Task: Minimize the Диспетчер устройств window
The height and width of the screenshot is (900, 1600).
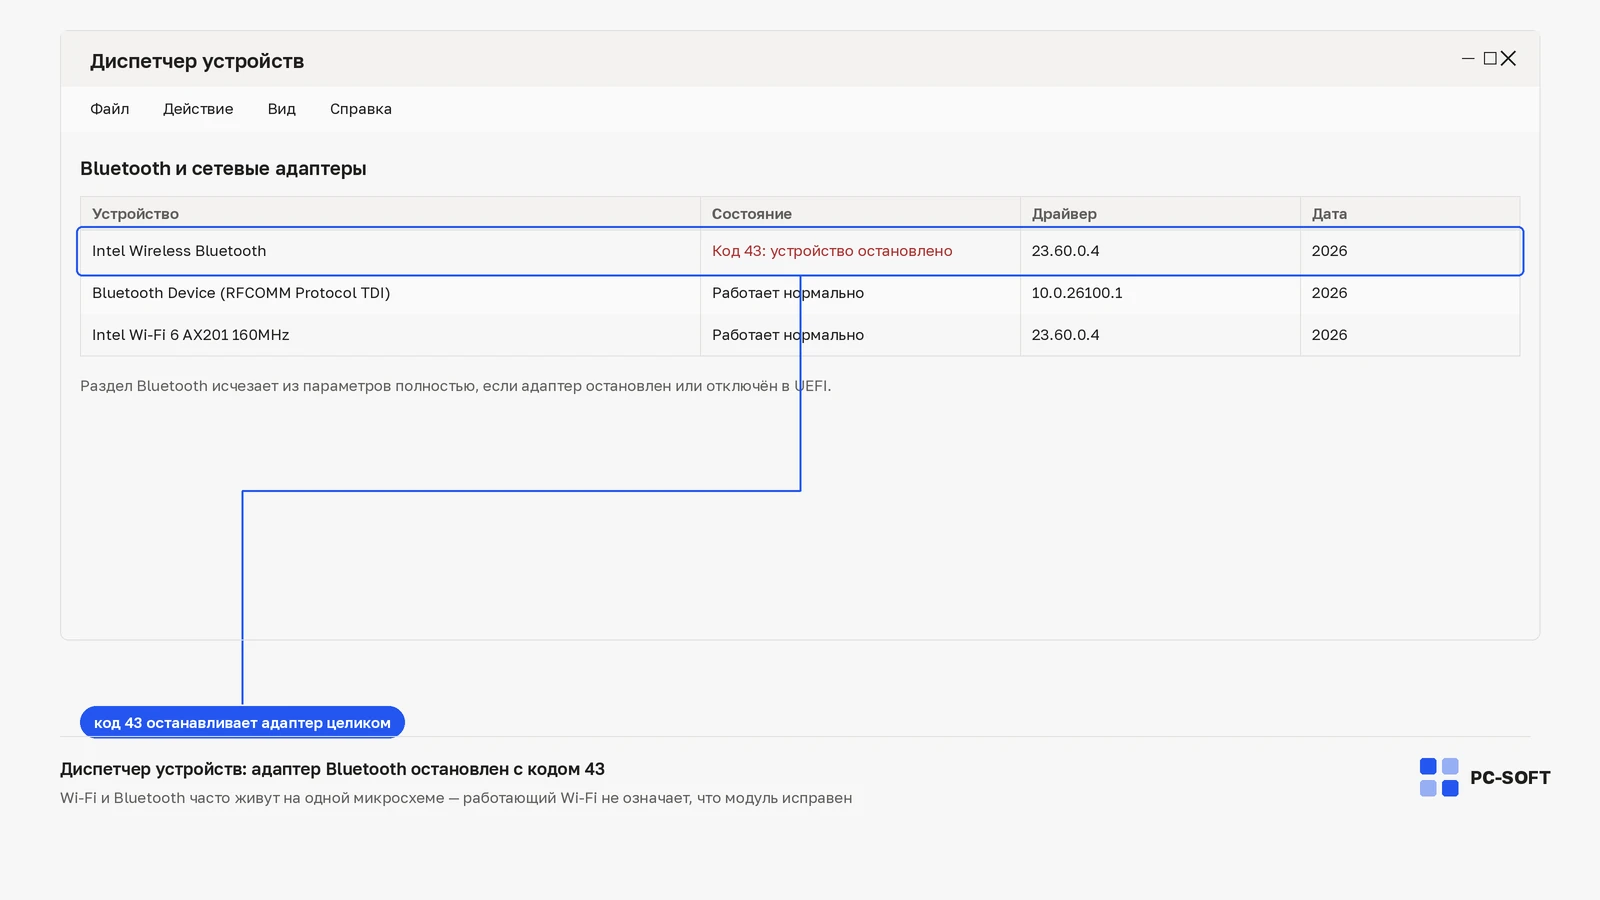Action: pos(1468,59)
